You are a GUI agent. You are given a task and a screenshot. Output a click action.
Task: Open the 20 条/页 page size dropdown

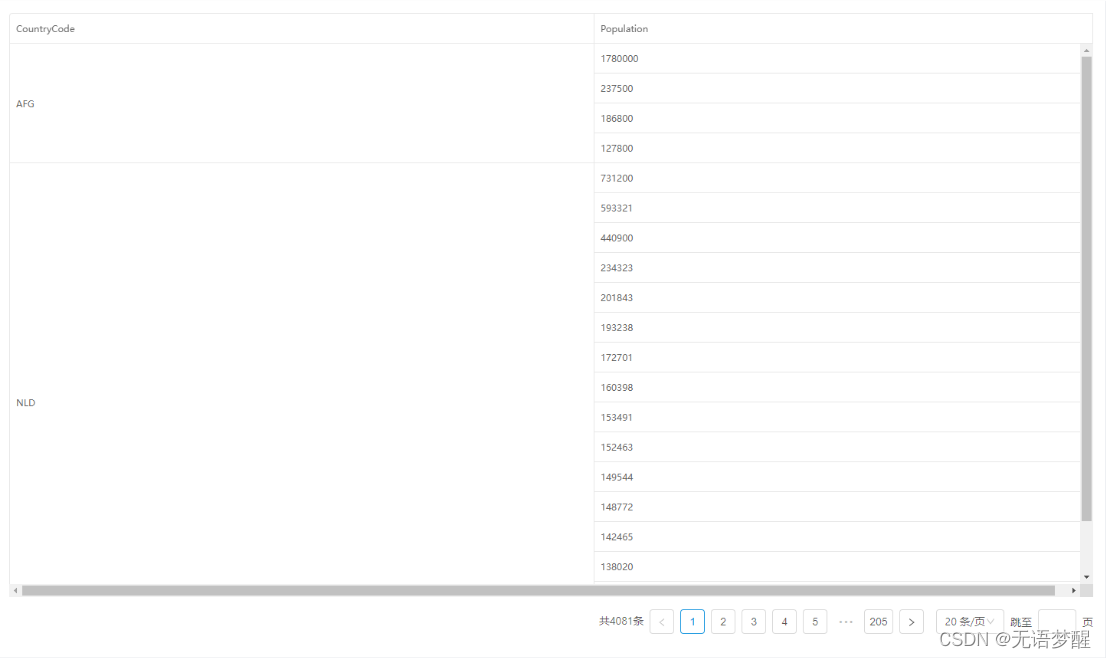[969, 621]
